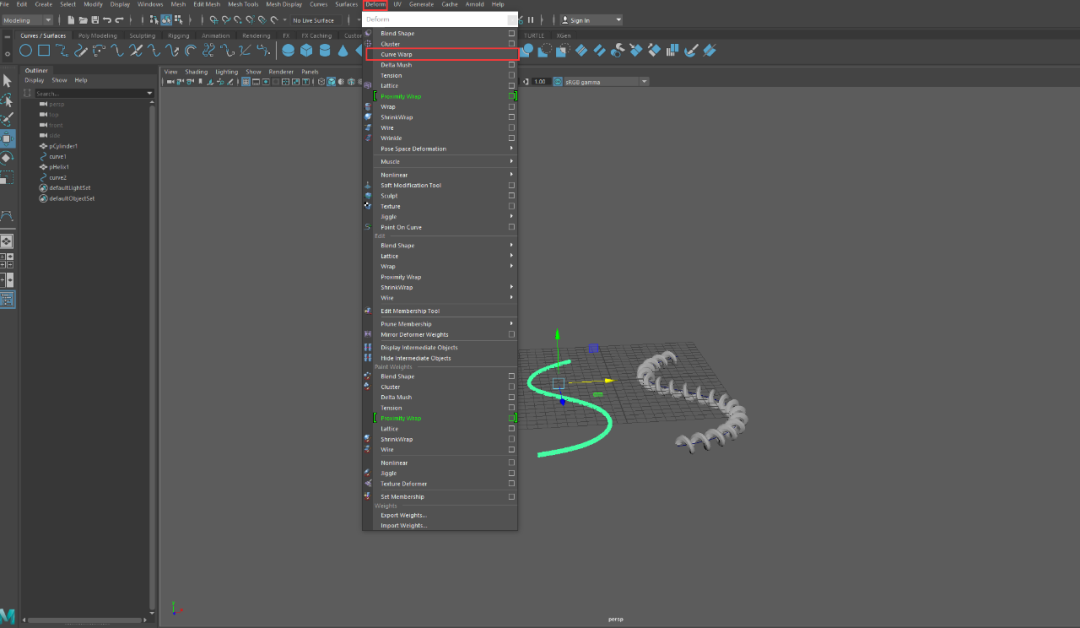The image size is (1080, 628).
Task: Click the pause icon beside Sign In
Action: [x=530, y=20]
